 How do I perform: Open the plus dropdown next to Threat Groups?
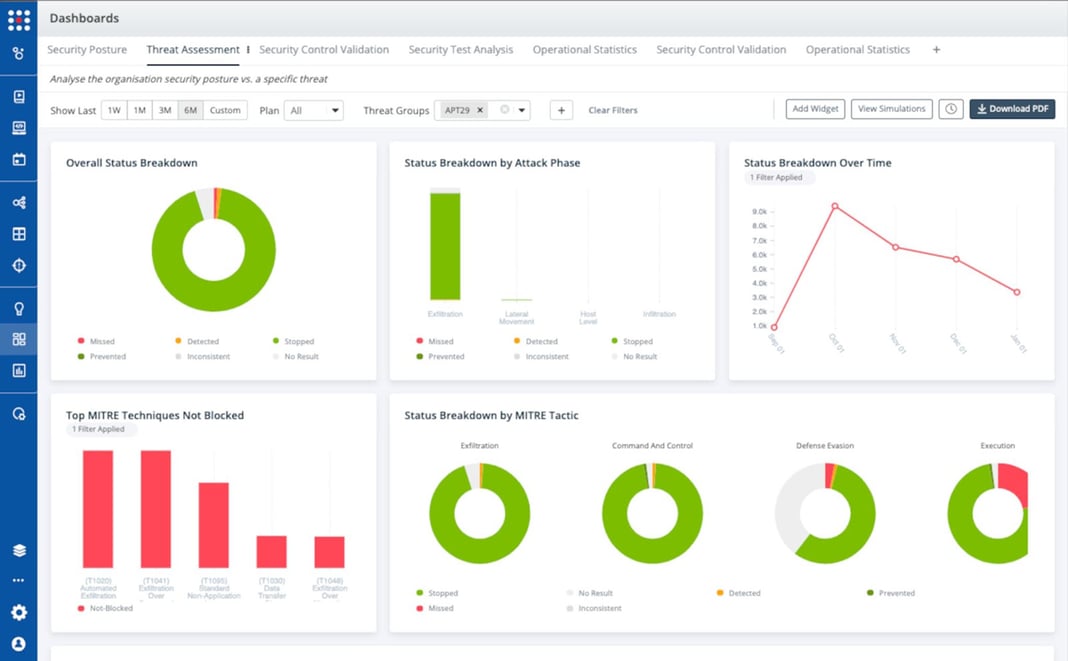tap(561, 110)
